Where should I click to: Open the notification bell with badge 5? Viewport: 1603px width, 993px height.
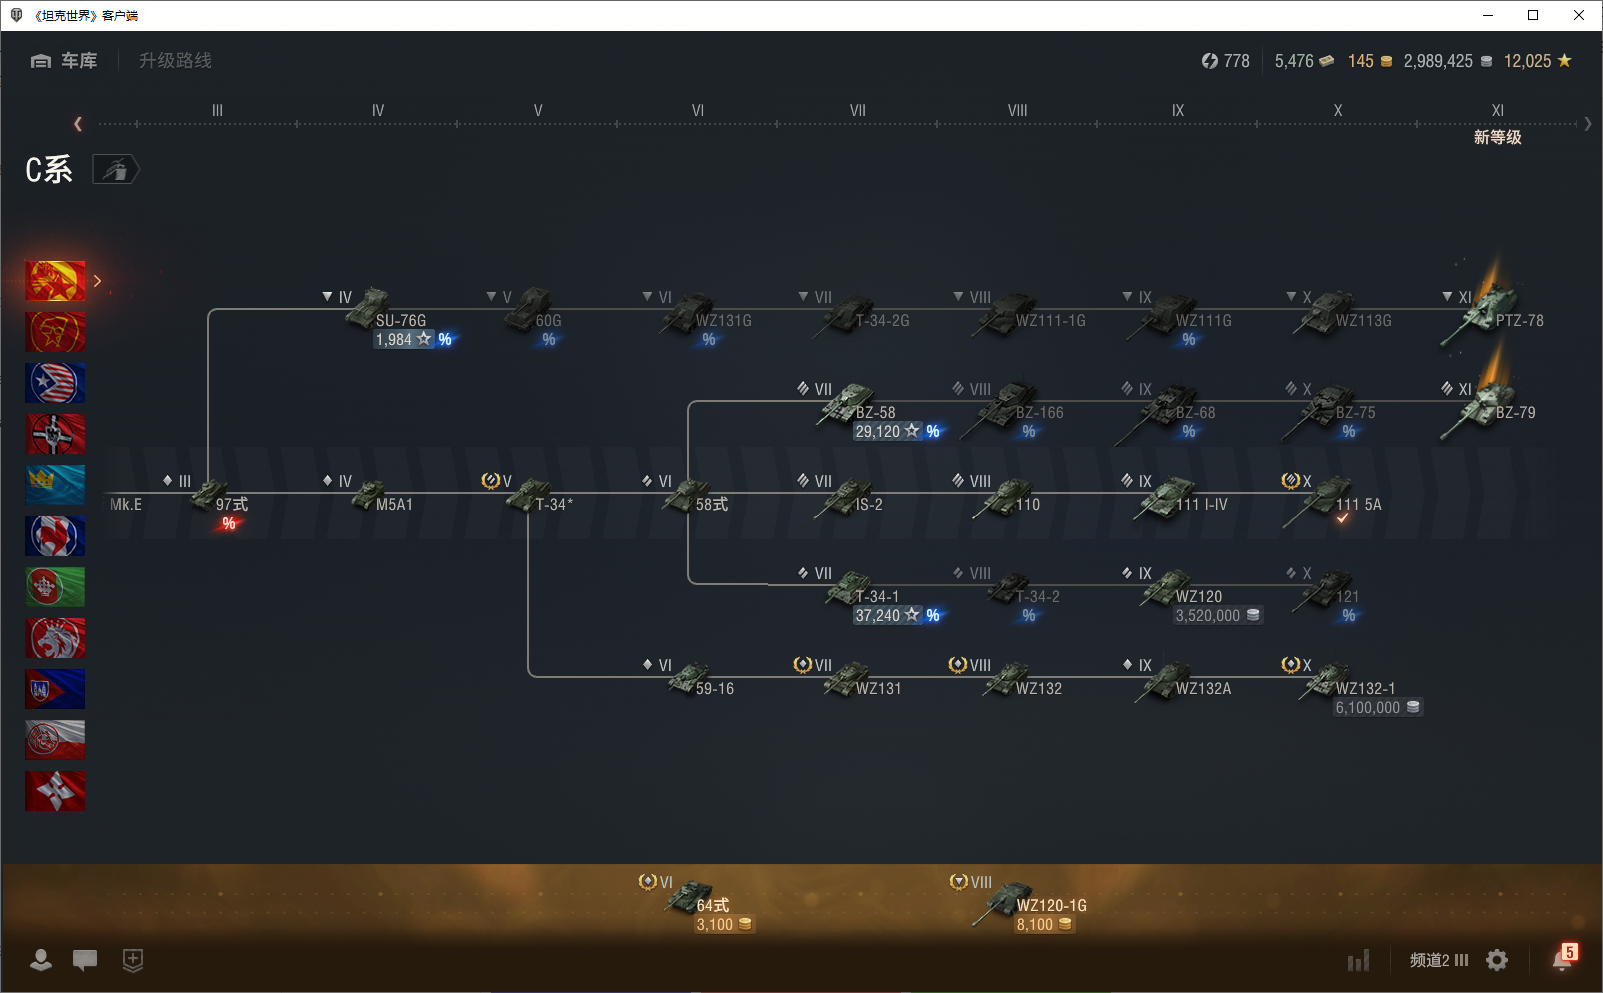(x=1562, y=958)
